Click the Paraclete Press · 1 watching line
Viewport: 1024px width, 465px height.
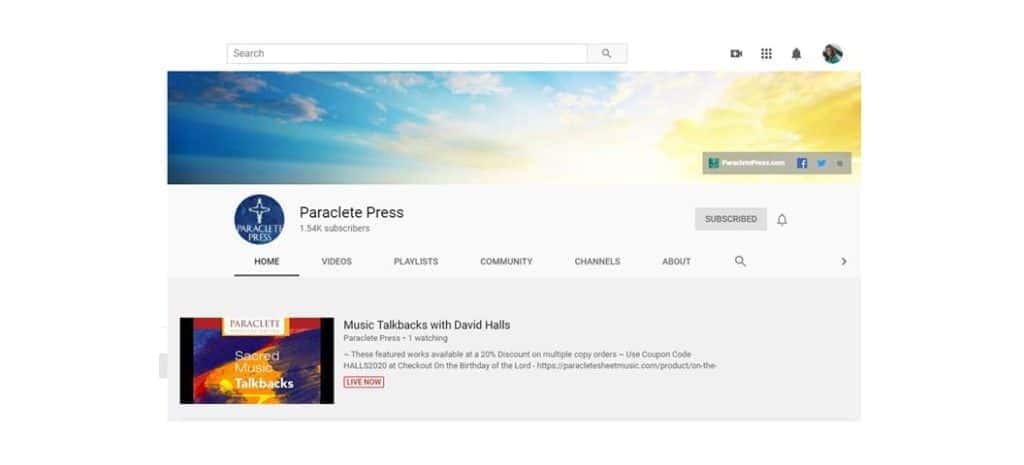pos(395,338)
